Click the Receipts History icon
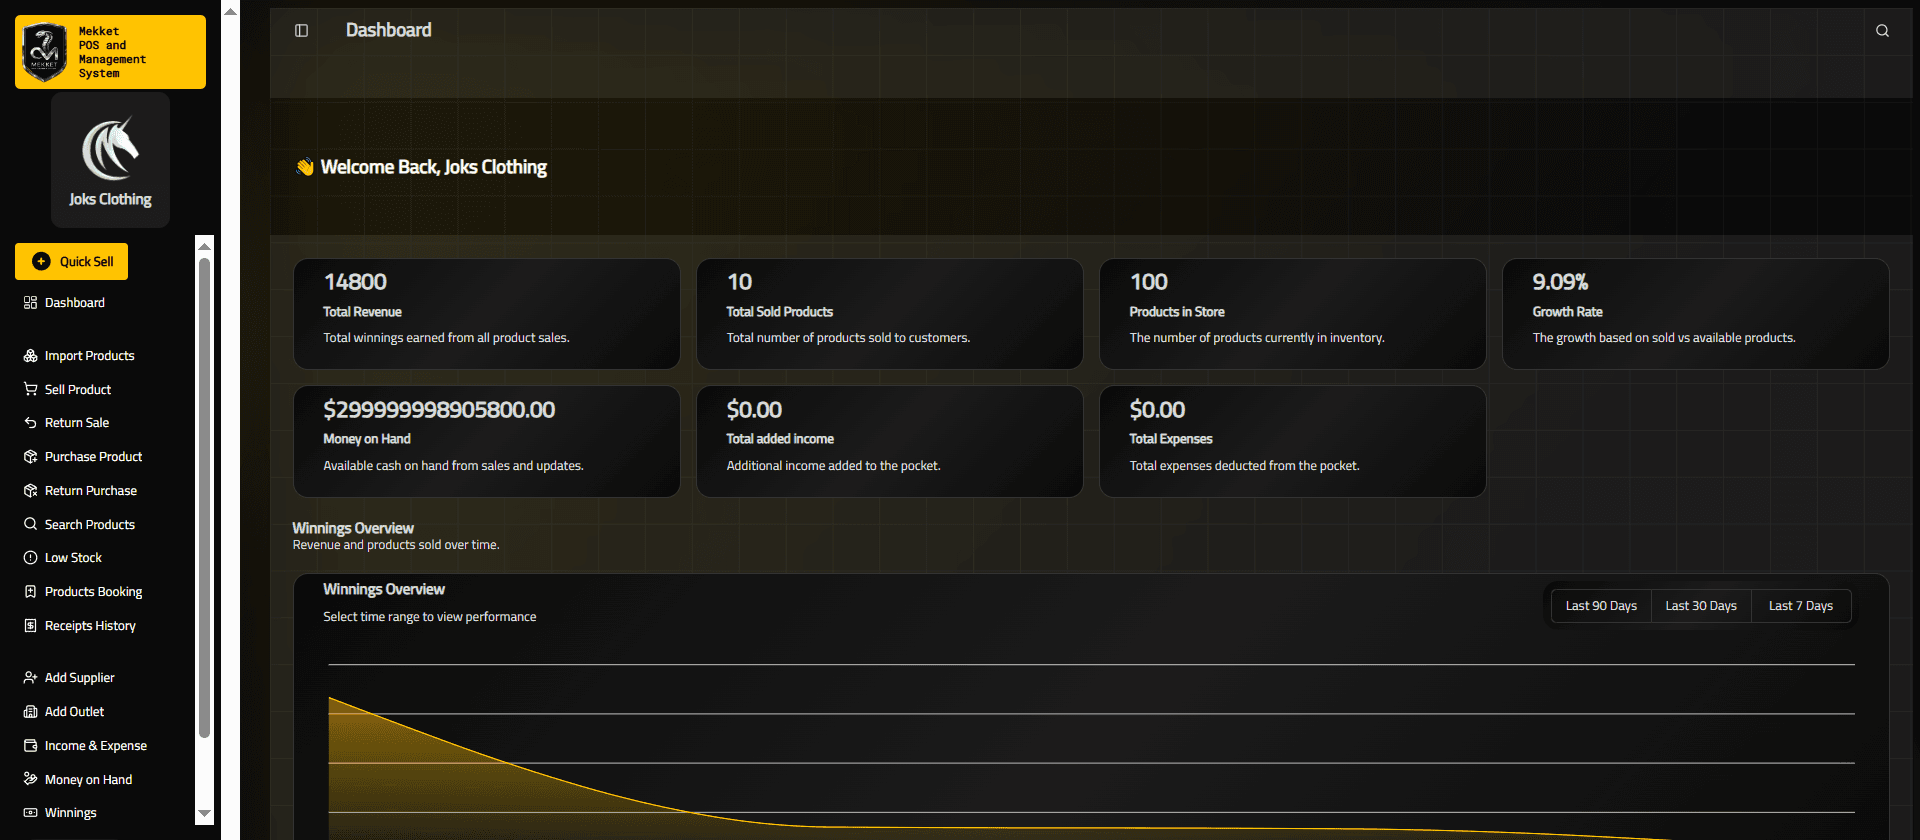 point(31,626)
